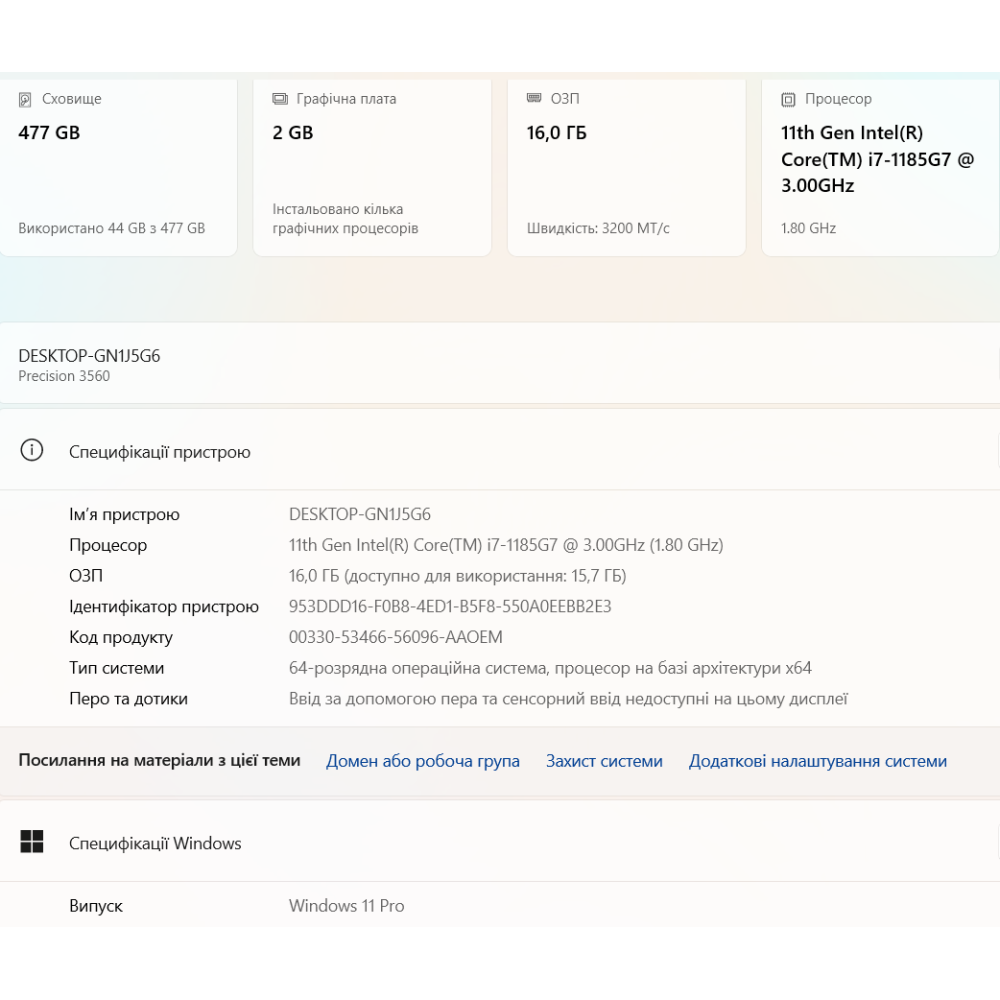Click Windows logo beside Специфікації Windows
Image resolution: width=1000 pixels, height=1000 pixels.
click(32, 842)
